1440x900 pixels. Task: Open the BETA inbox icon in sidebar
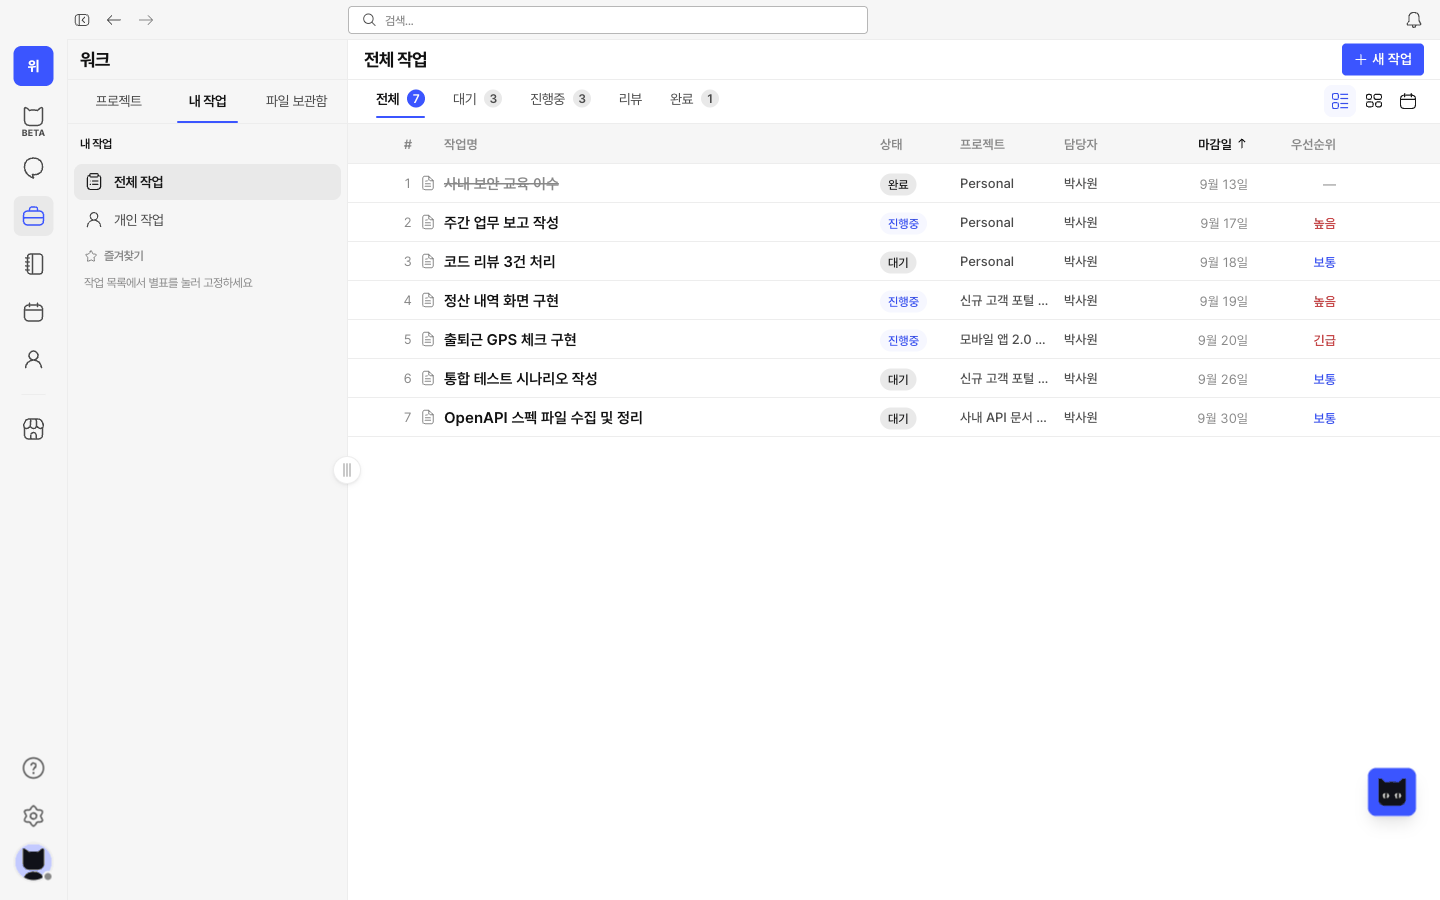pyautogui.click(x=33, y=120)
